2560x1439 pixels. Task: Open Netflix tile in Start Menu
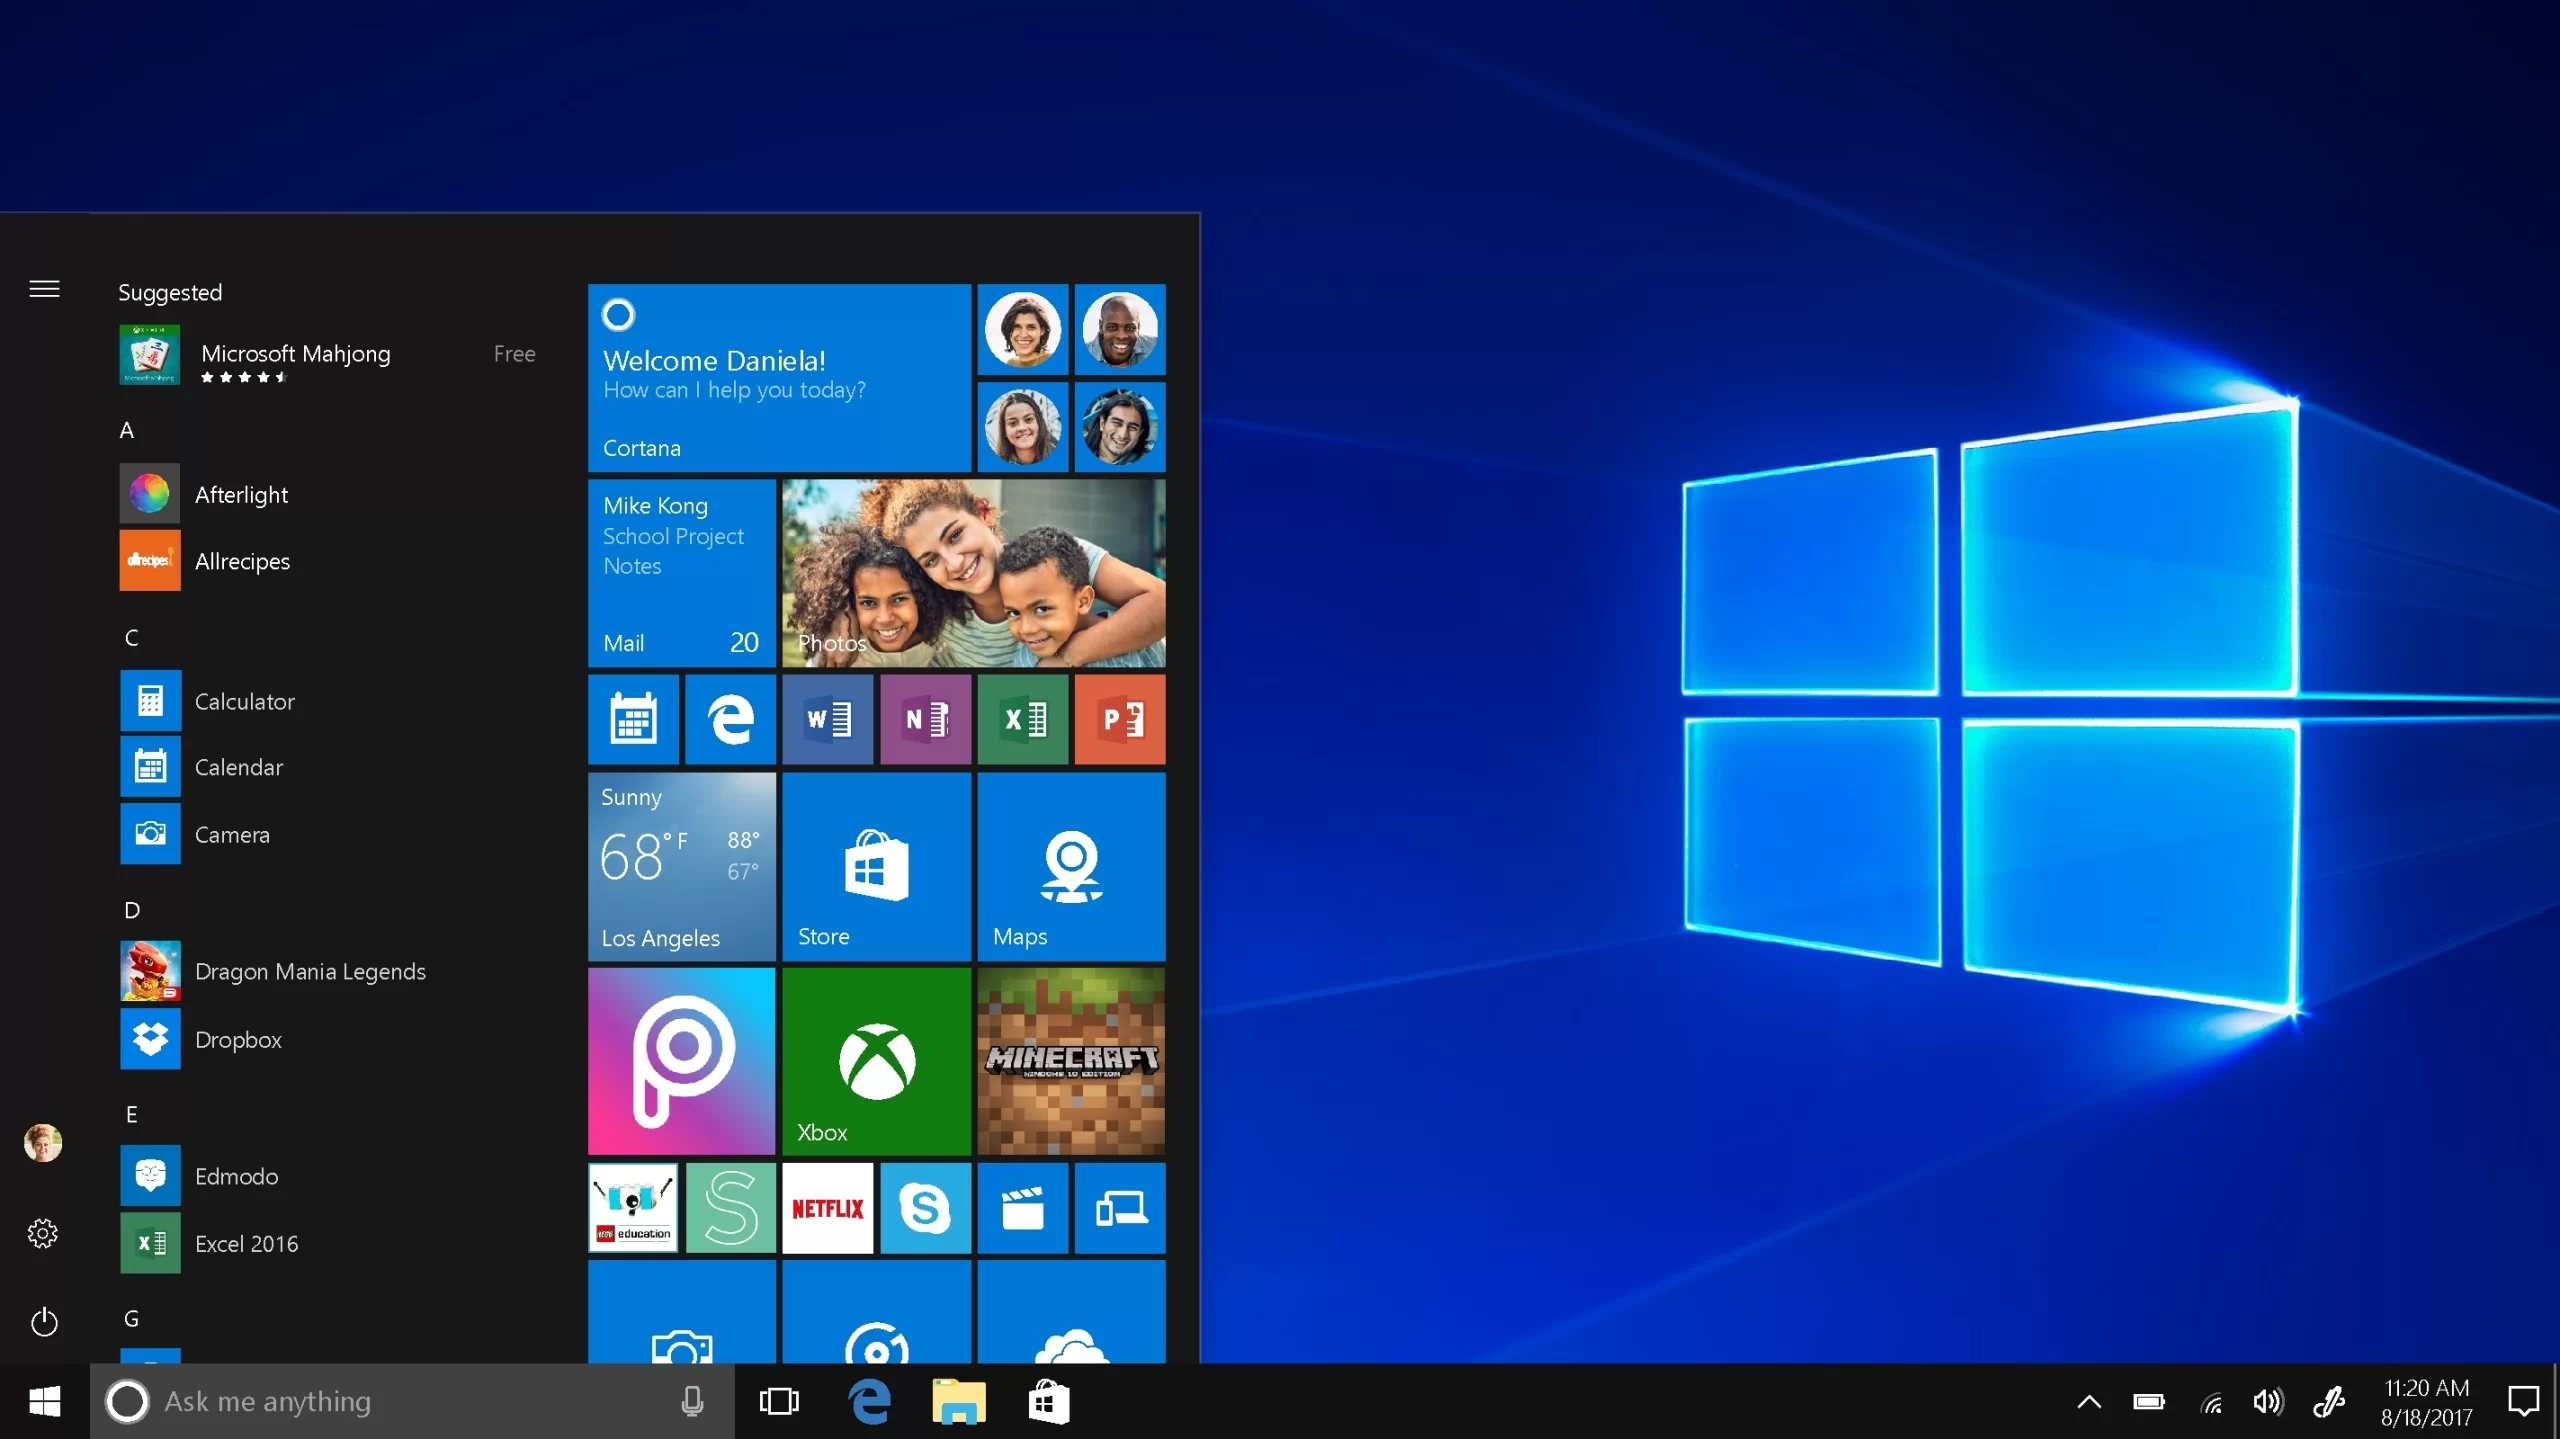pos(826,1209)
